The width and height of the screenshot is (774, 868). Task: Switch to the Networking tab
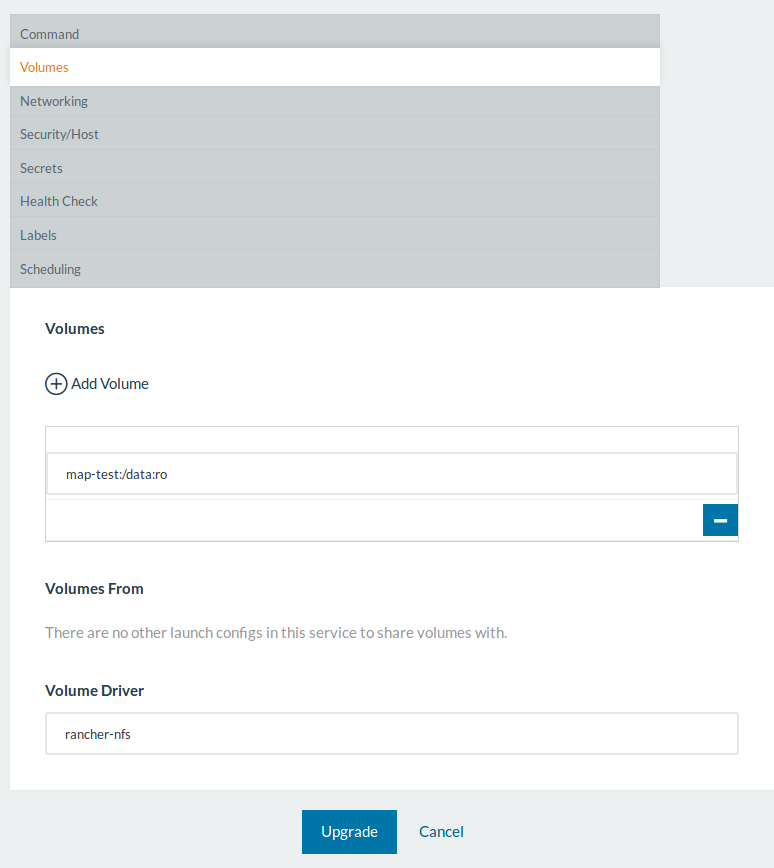(334, 101)
